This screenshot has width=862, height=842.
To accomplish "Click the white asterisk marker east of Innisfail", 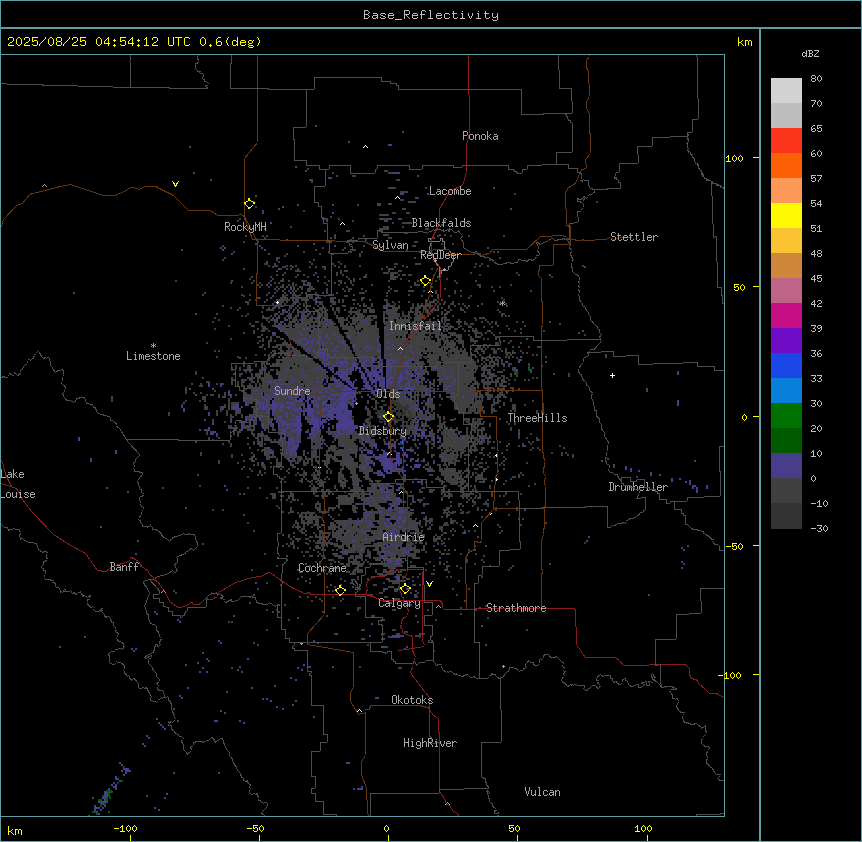I will [x=502, y=303].
